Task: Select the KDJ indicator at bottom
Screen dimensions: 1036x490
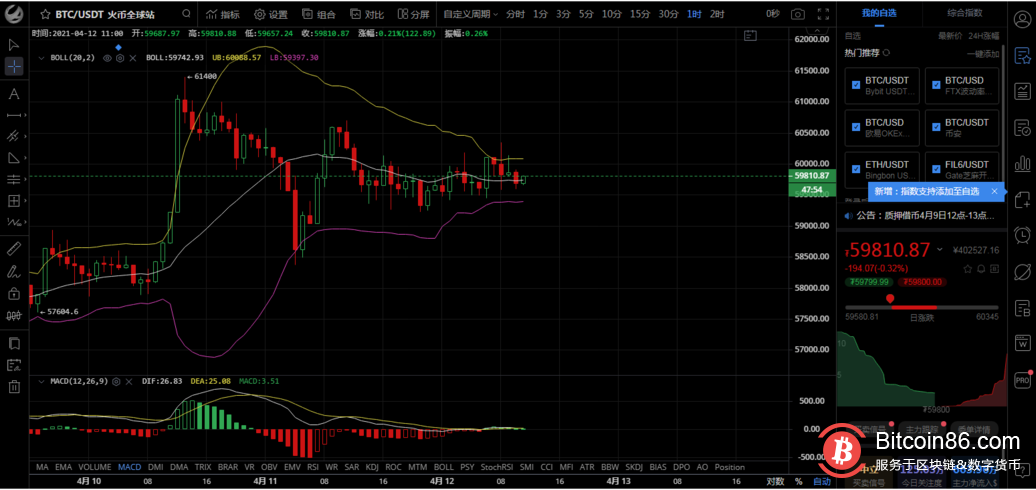Action: (x=372, y=467)
